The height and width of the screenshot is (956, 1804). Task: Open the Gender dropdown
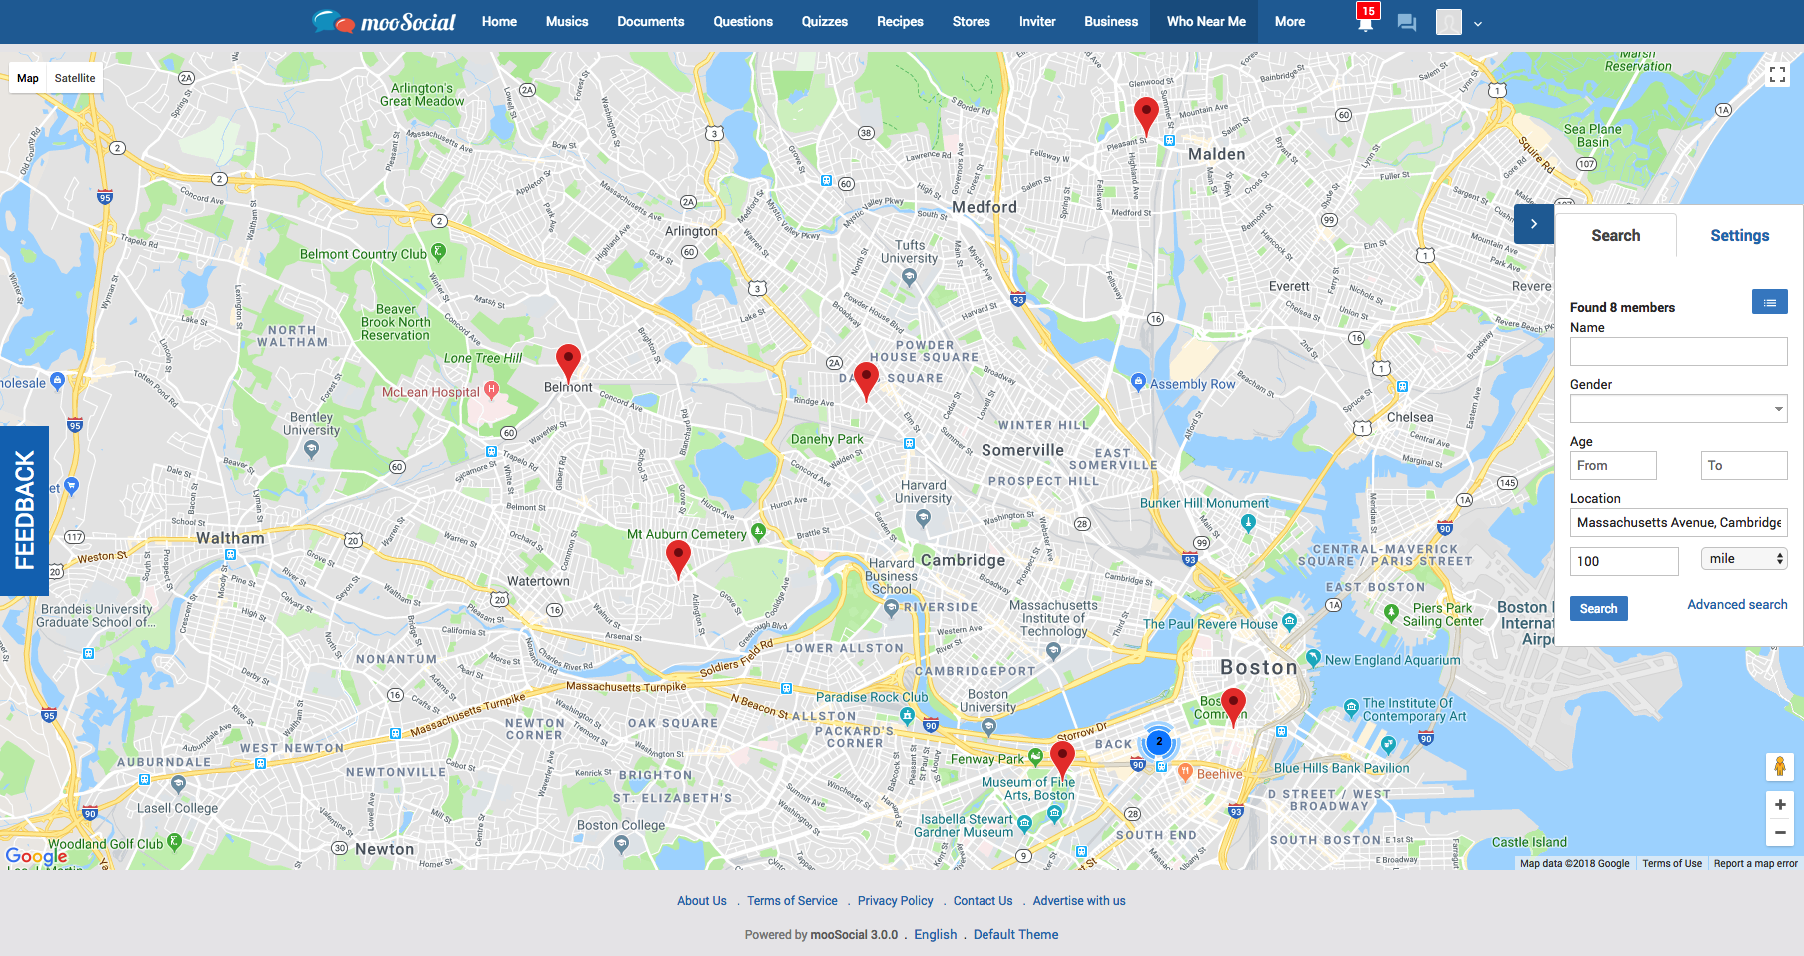(1678, 408)
